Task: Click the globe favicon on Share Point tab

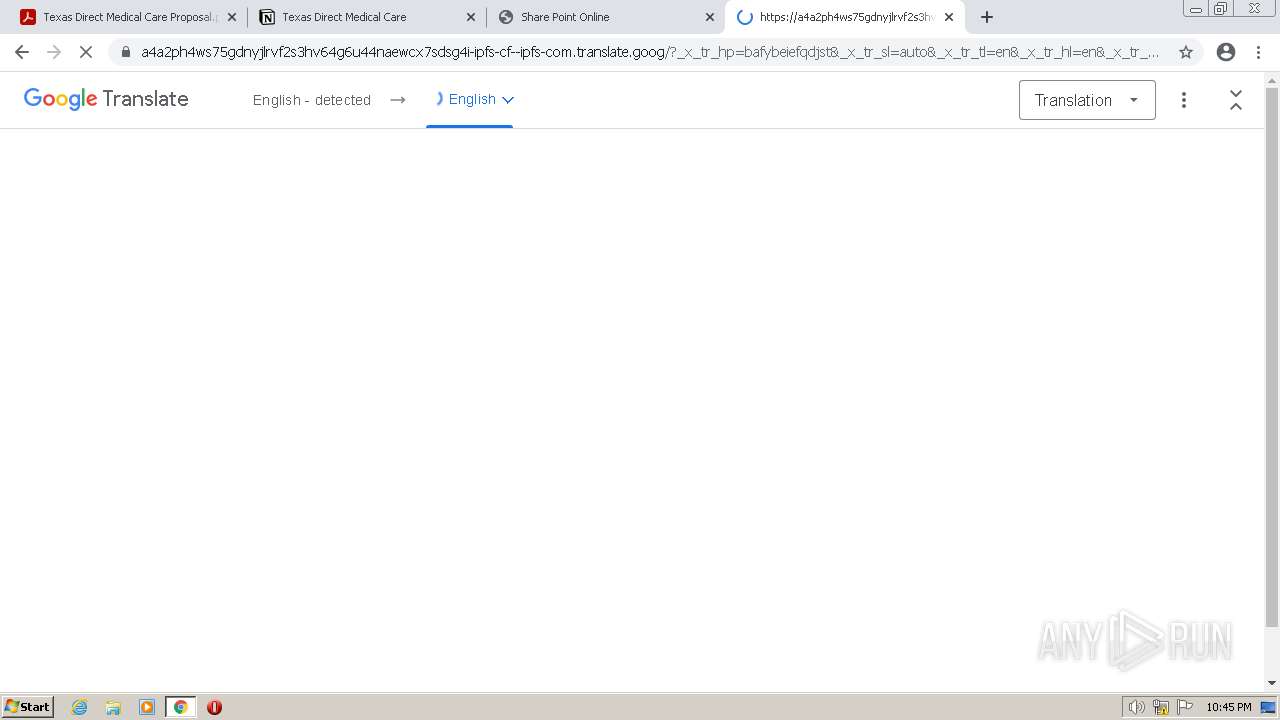Action: (x=506, y=17)
